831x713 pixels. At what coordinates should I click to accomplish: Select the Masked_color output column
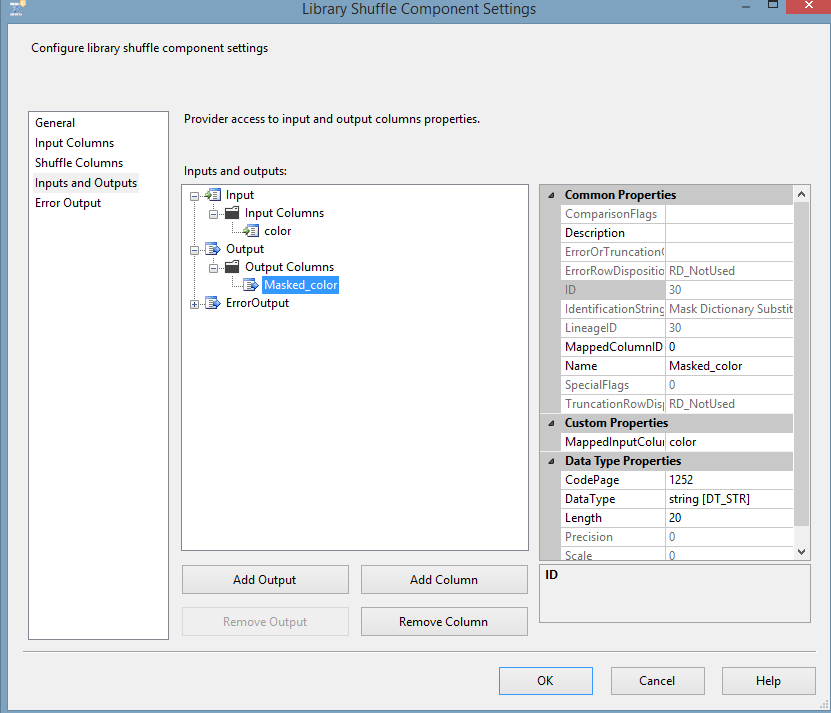point(300,285)
